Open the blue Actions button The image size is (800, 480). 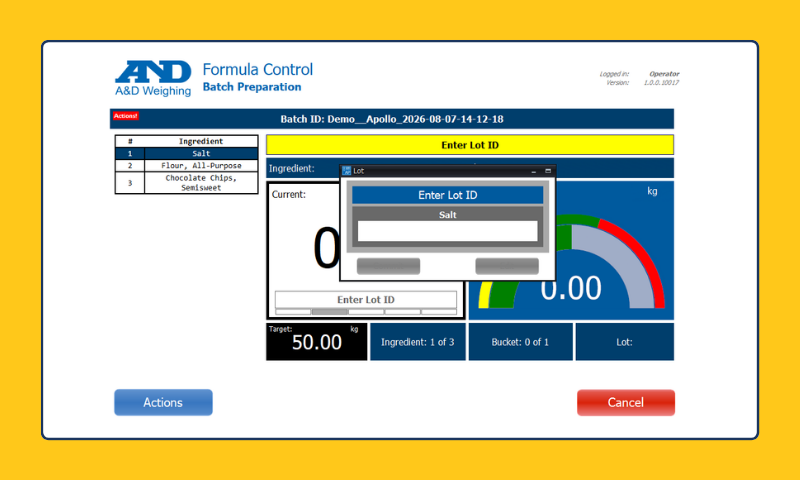pyautogui.click(x=163, y=402)
